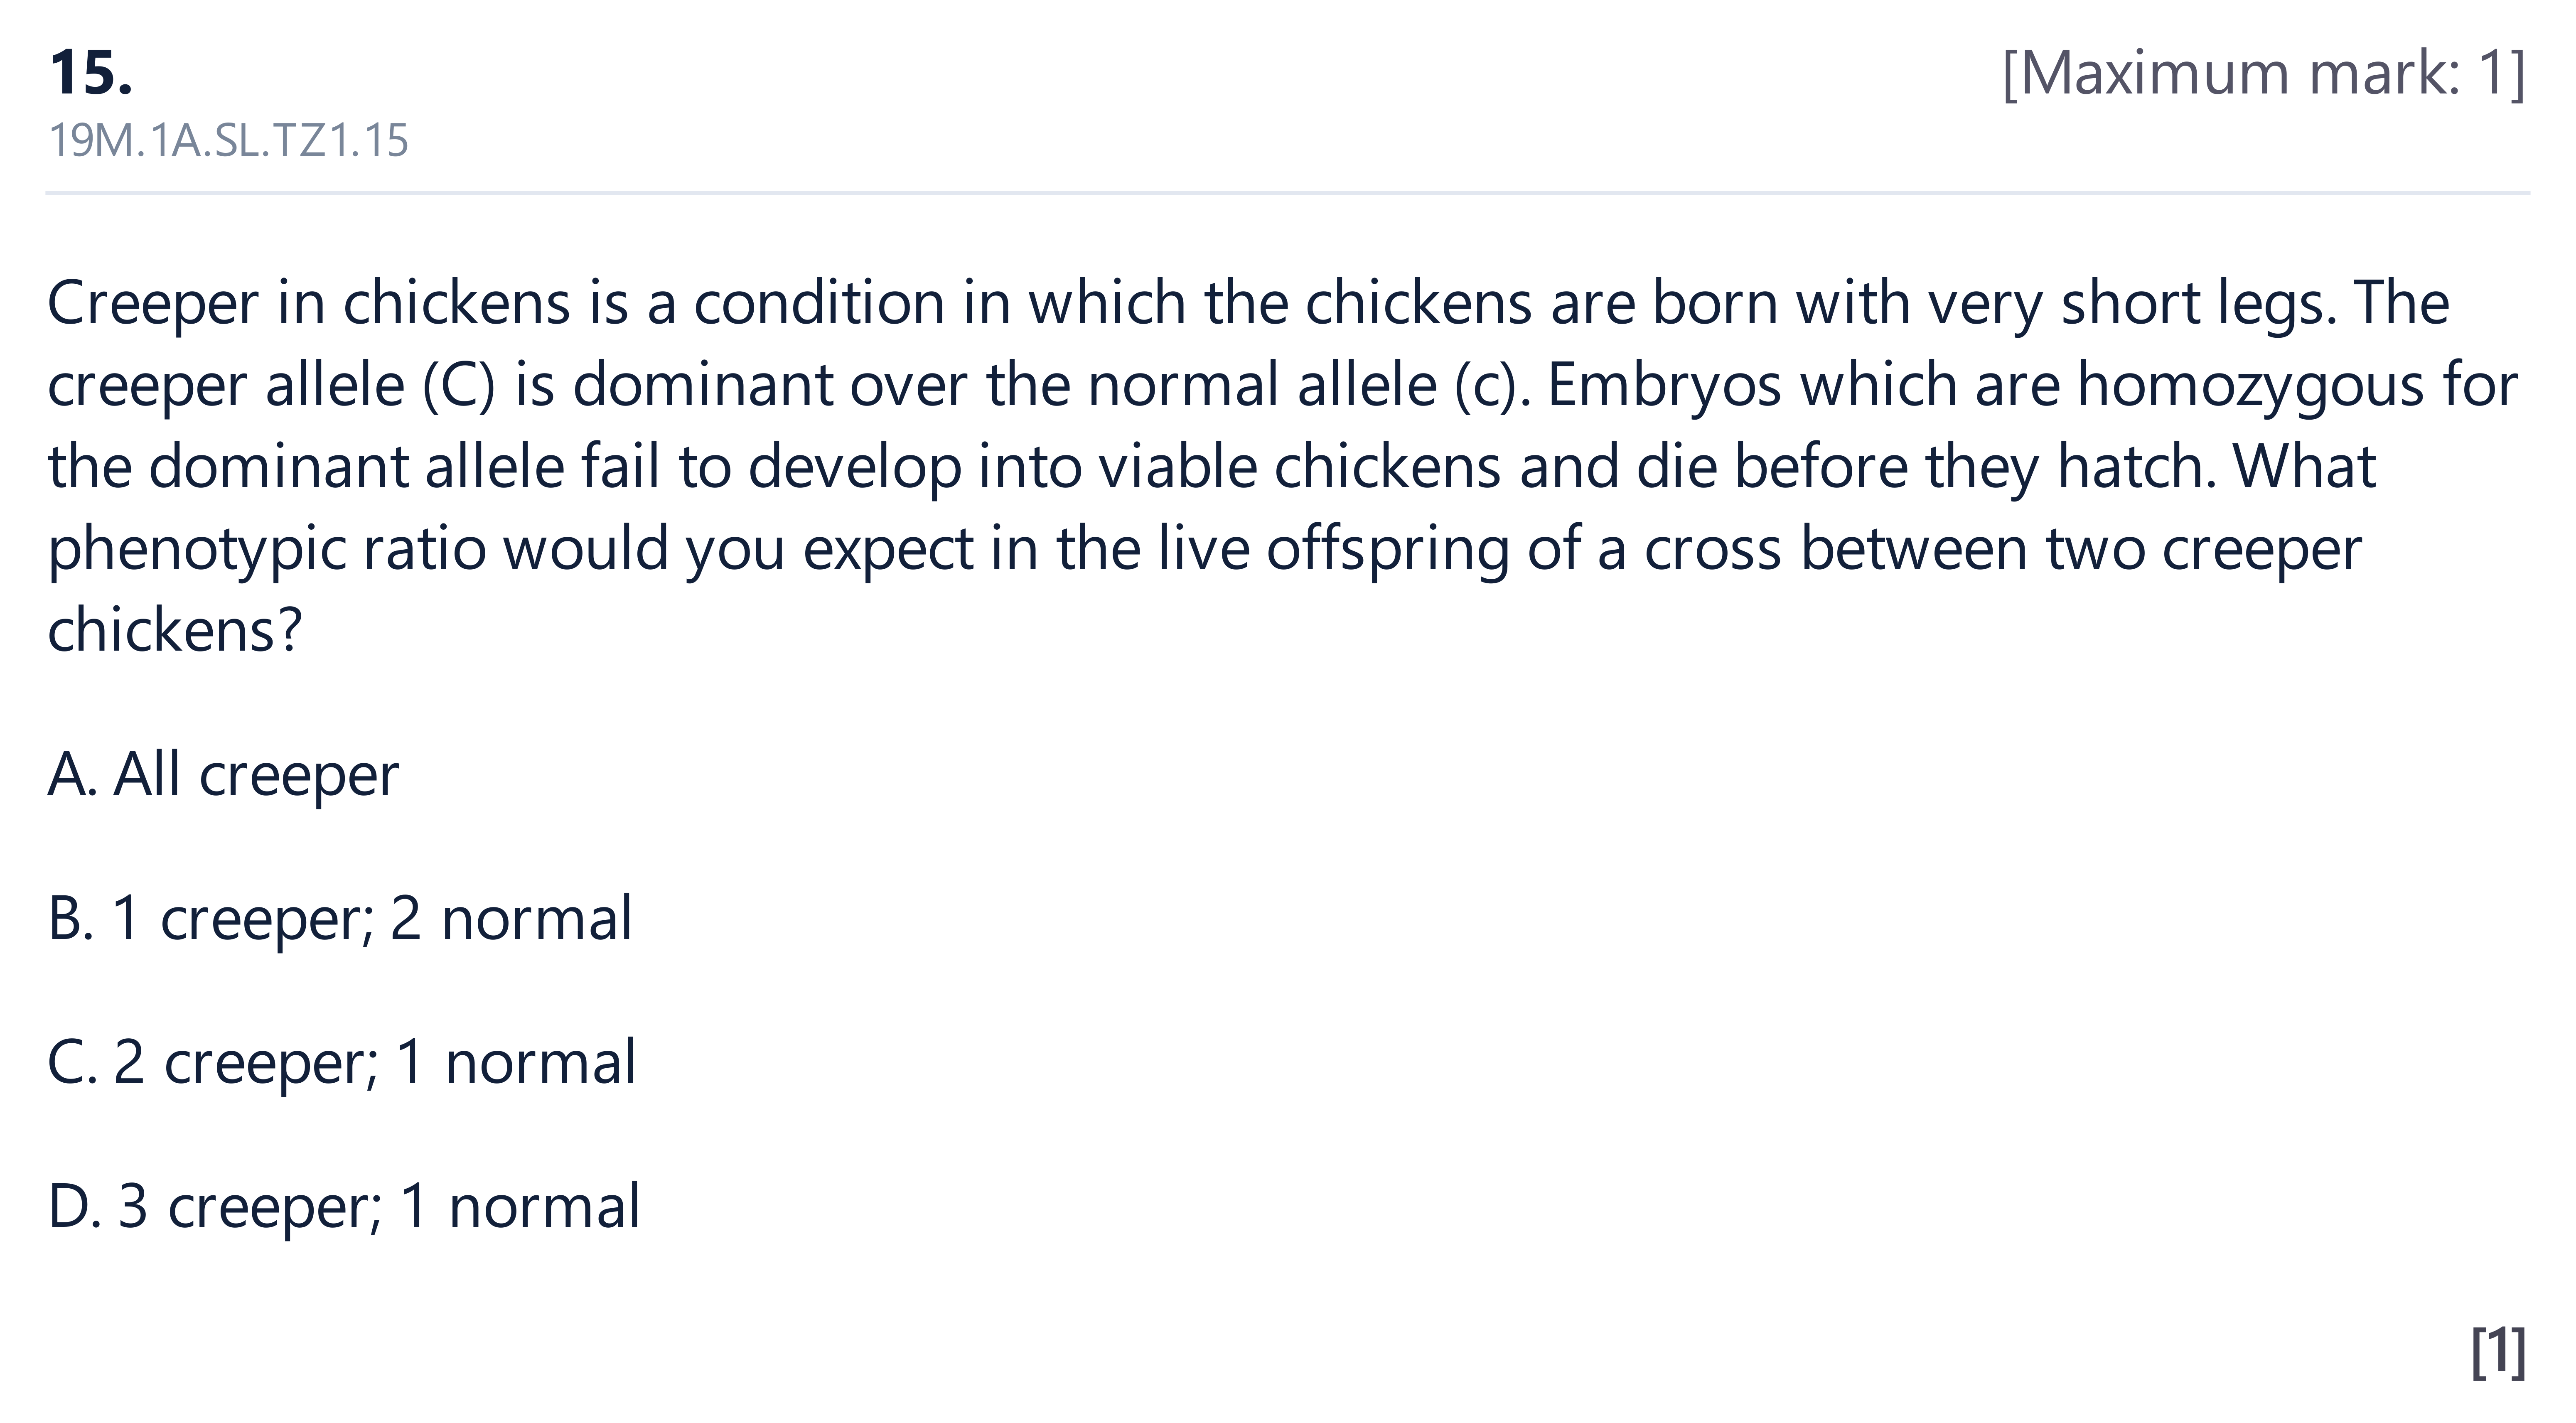Click the word hatch
Viewport: 2576px width, 1423px height.
(x=2136, y=468)
